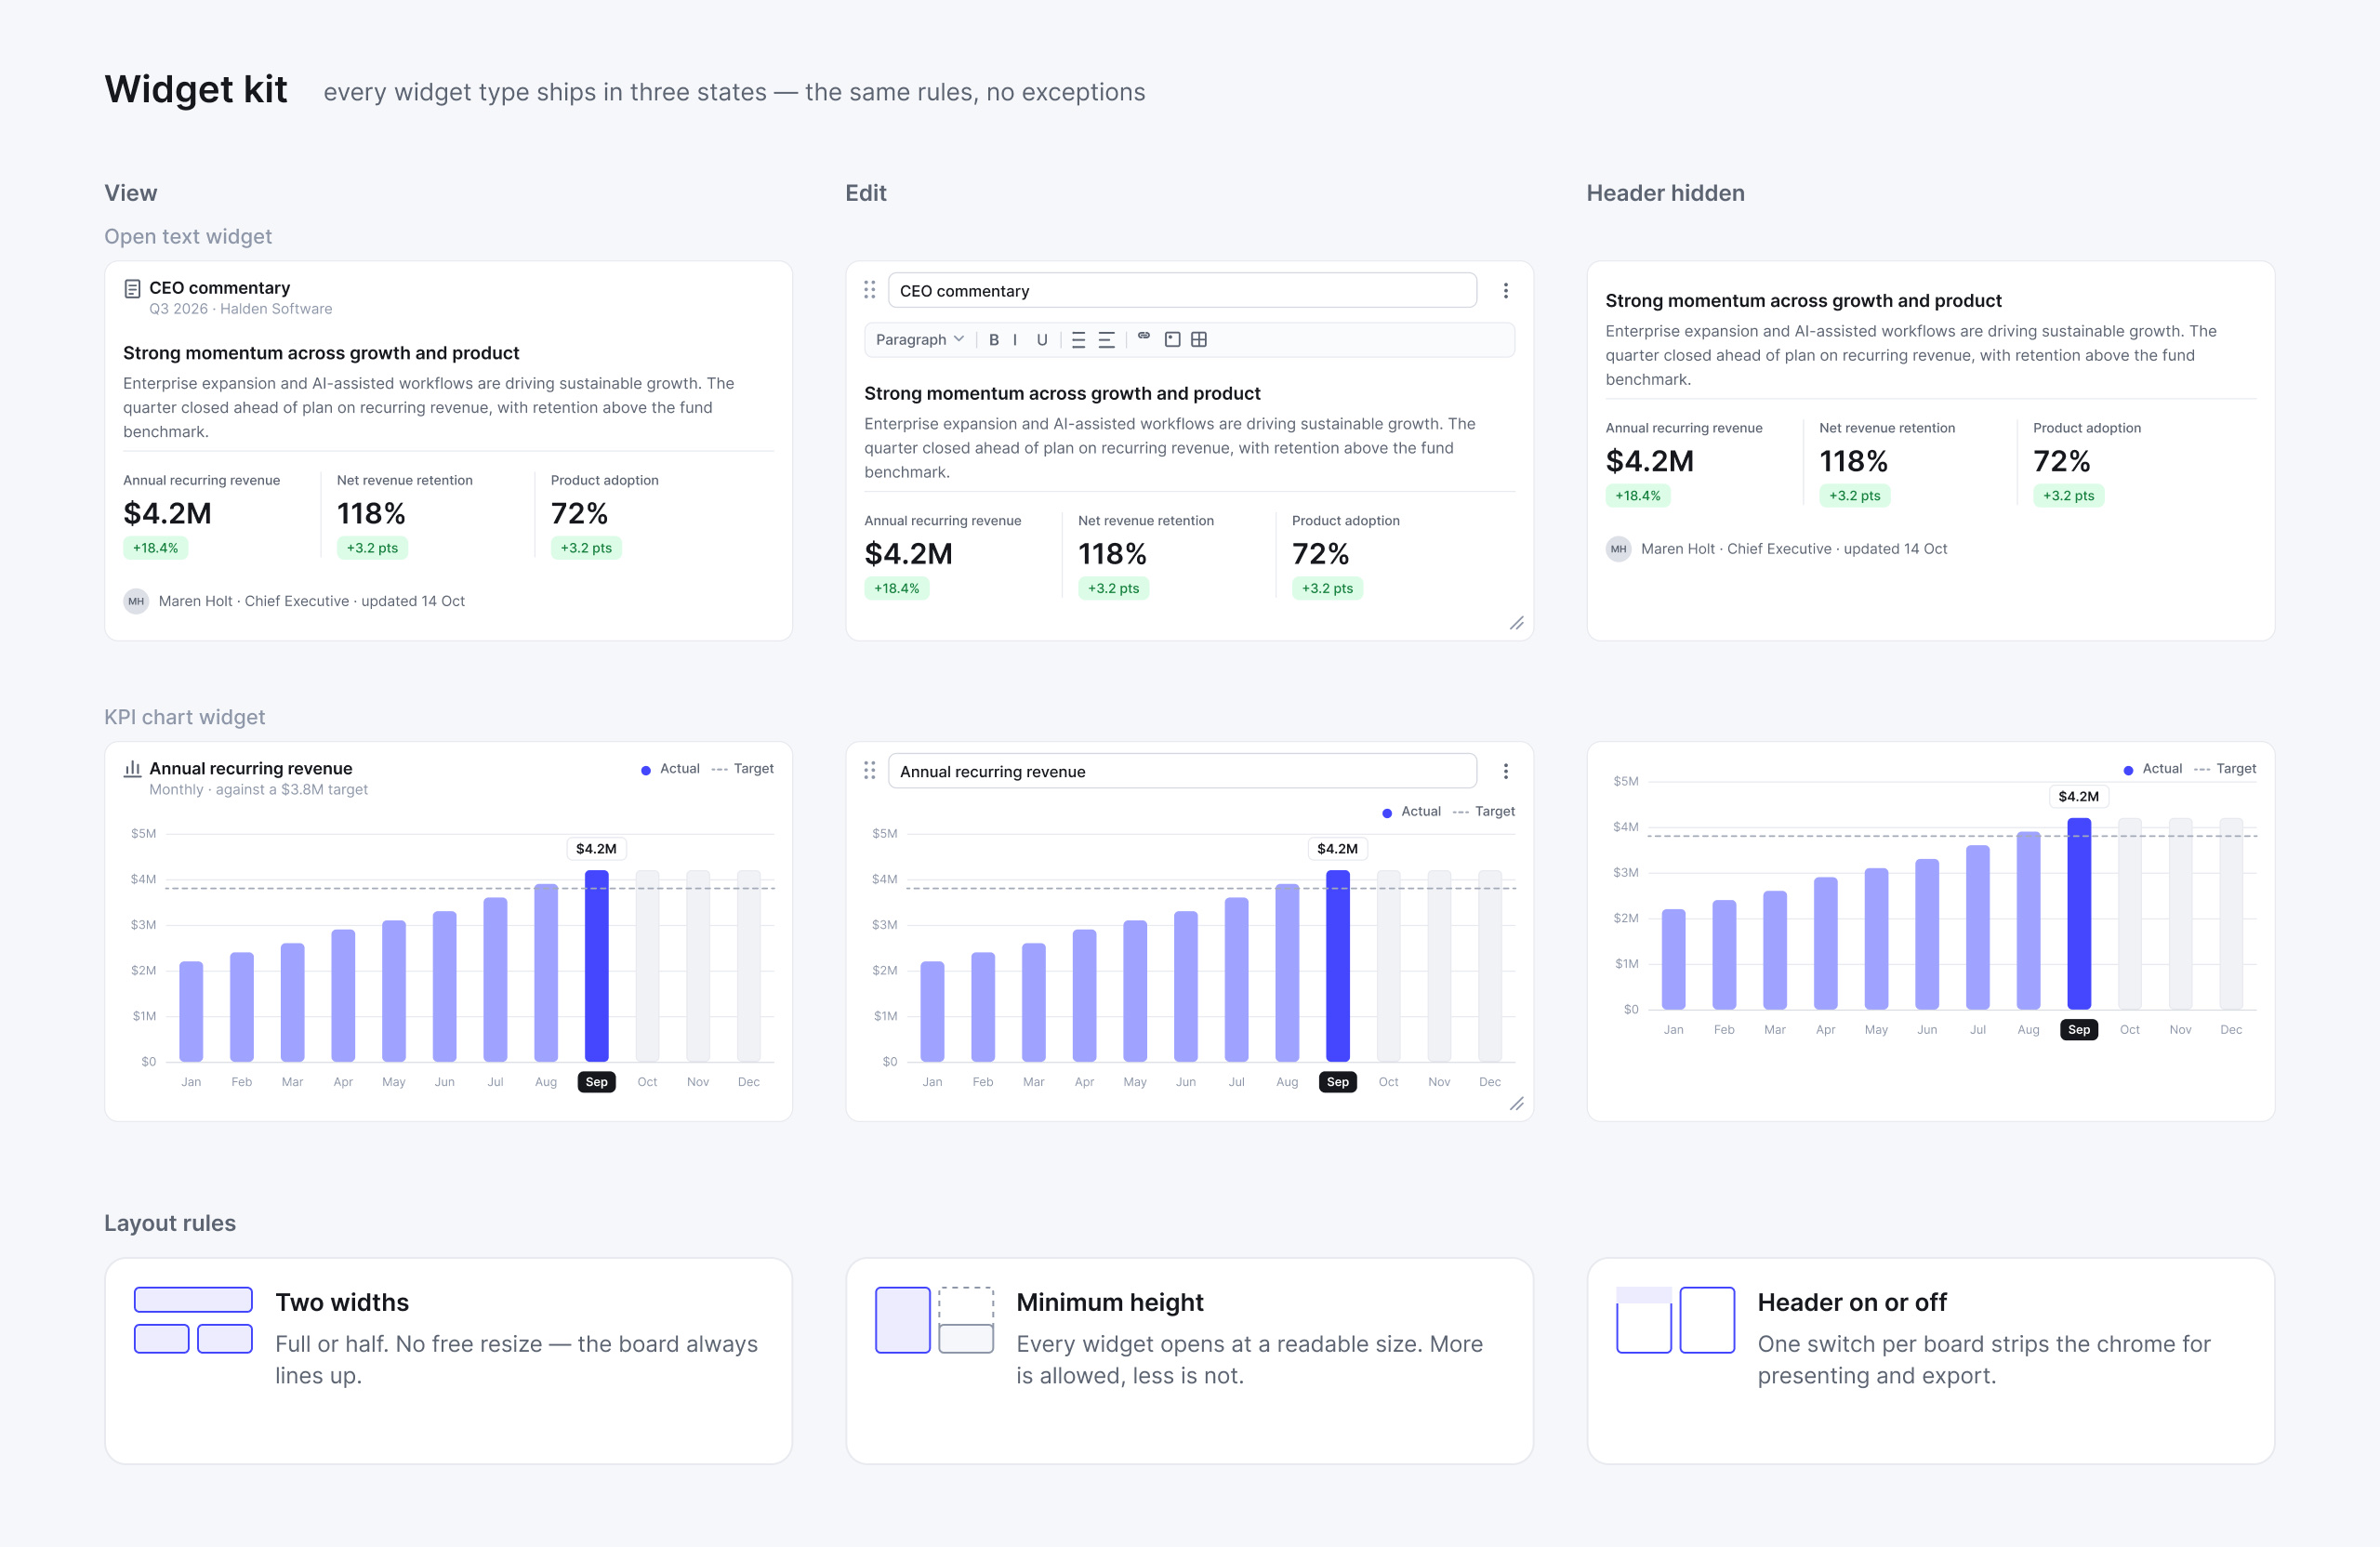This screenshot has height=1547, width=2380.
Task: Click 'Monthly · against a $3.8M target' subtitle
Action: click(x=259, y=790)
